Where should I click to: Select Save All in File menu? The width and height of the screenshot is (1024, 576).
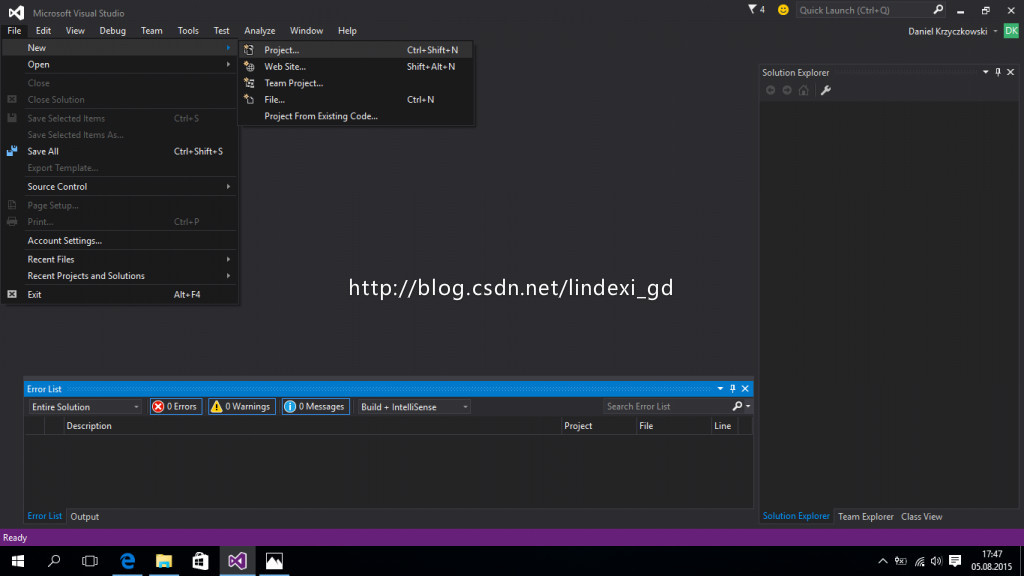click(120, 152)
